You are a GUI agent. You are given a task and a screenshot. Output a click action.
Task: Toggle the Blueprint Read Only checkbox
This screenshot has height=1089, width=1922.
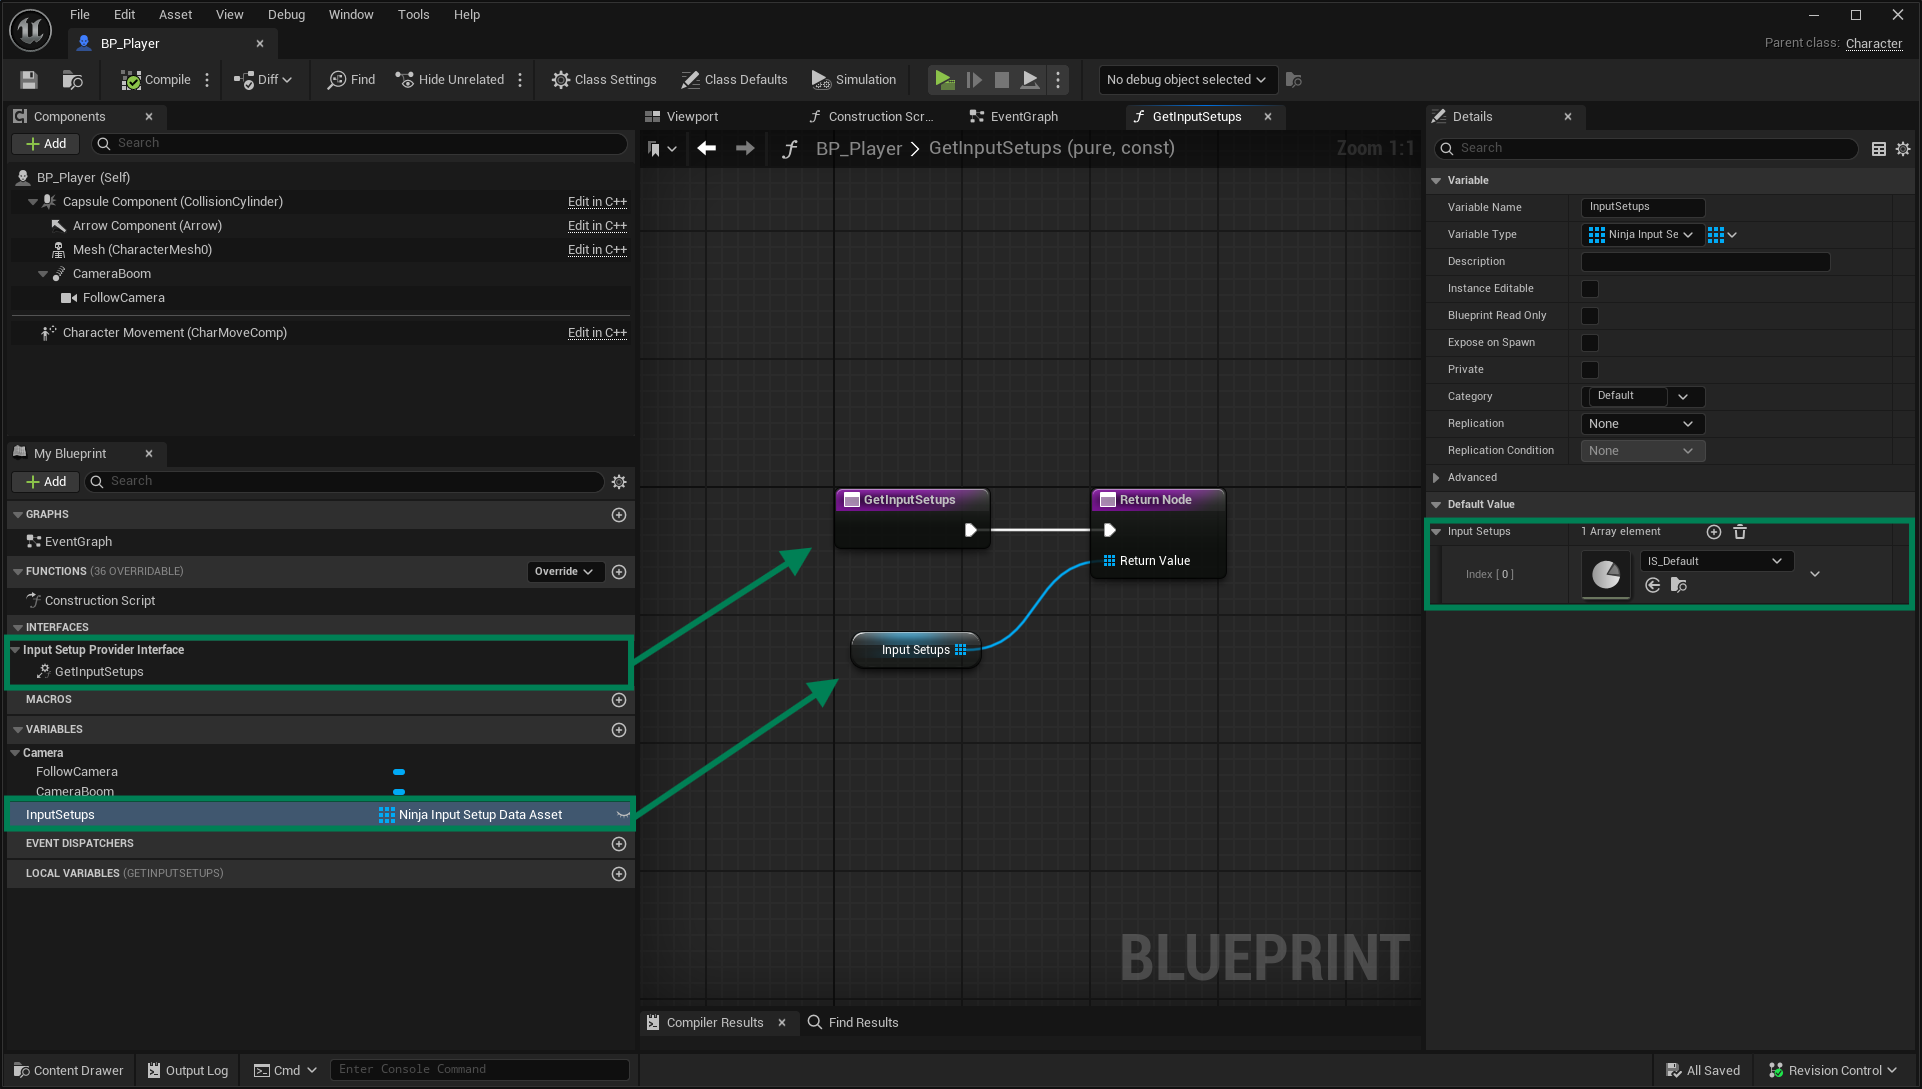pyautogui.click(x=1589, y=316)
